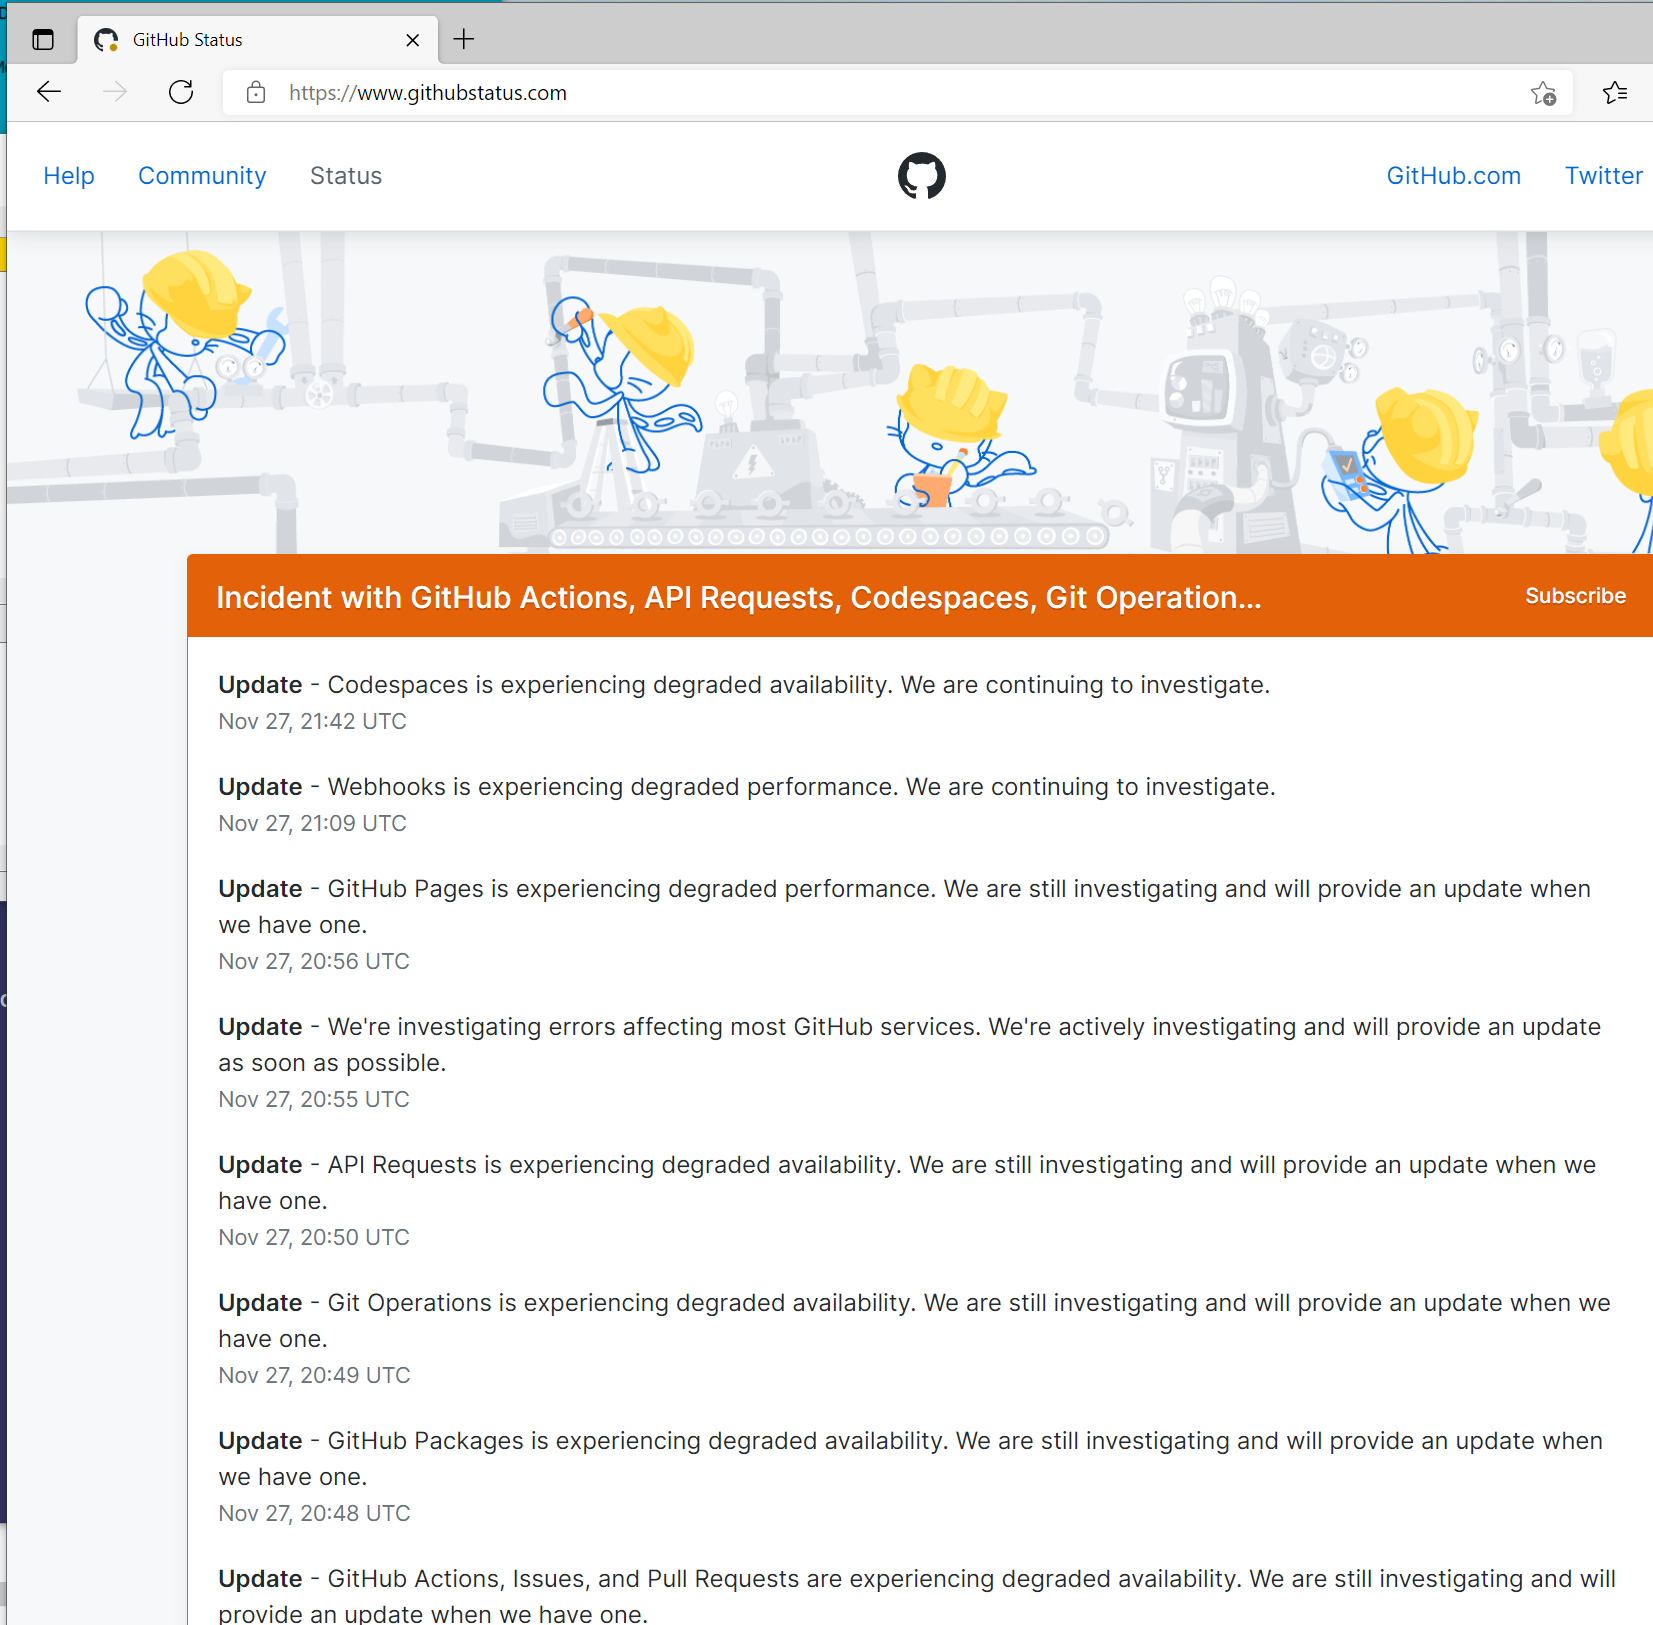Click the 'Nov 27, 20:55 UTC' timestamp
Viewport: 1653px width, 1625px height.
[314, 1100]
